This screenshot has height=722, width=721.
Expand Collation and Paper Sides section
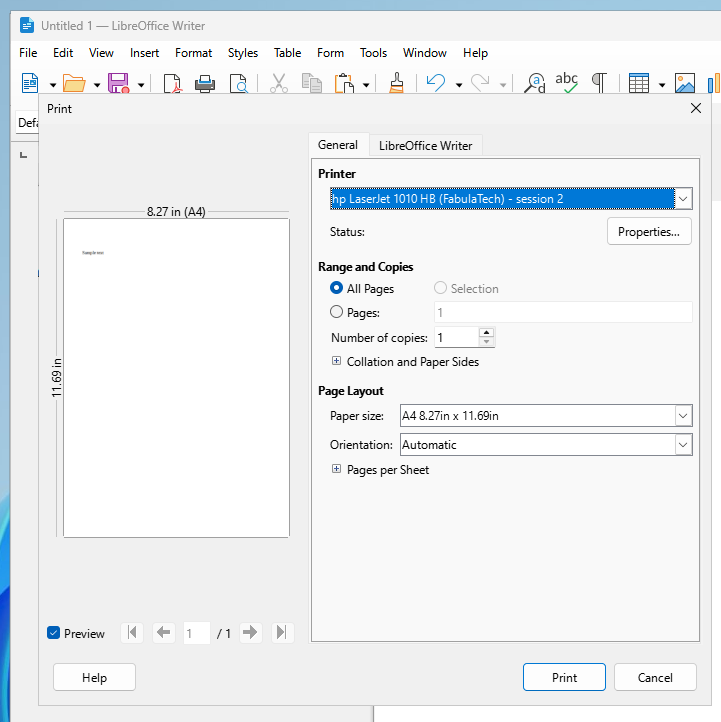[337, 362]
